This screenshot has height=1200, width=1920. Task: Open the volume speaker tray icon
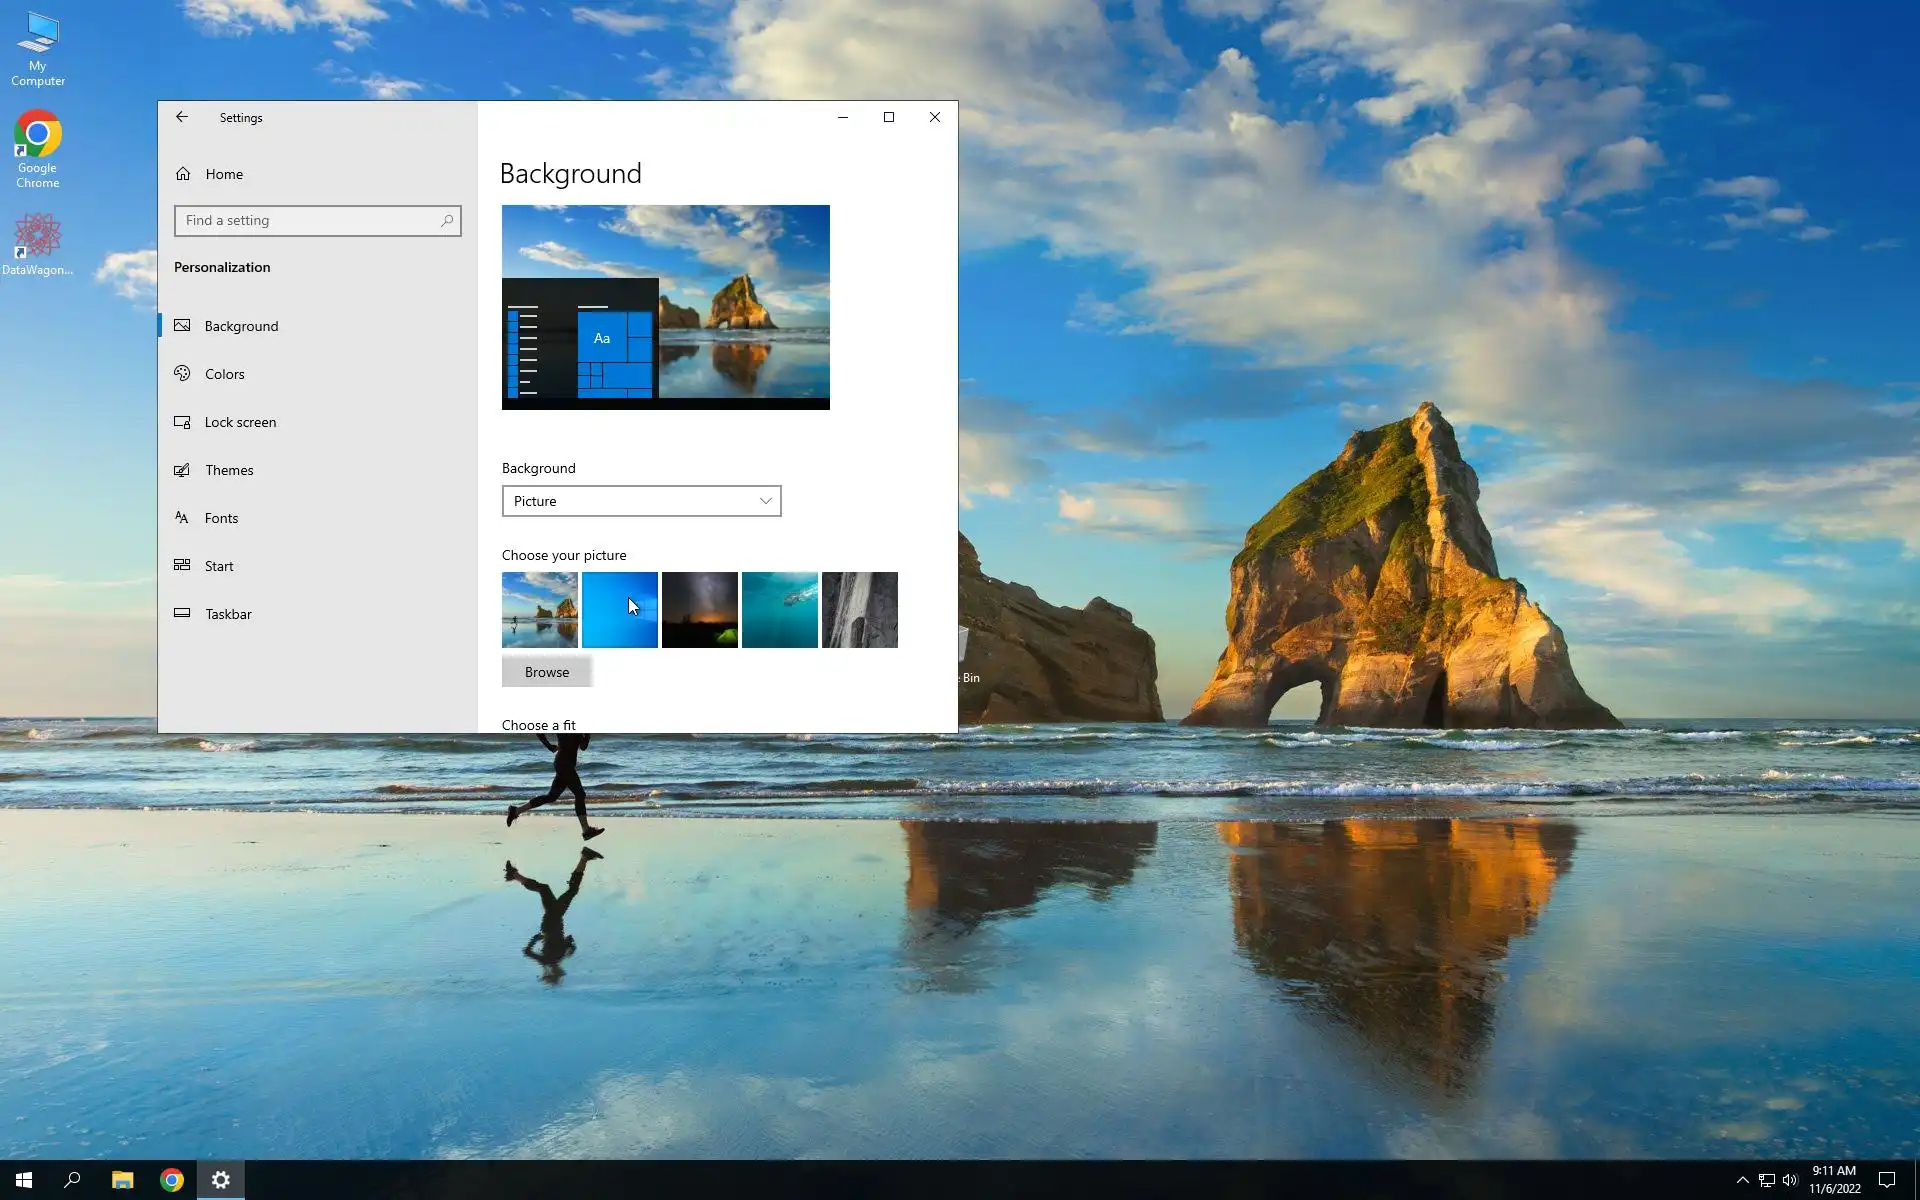[1790, 1180]
